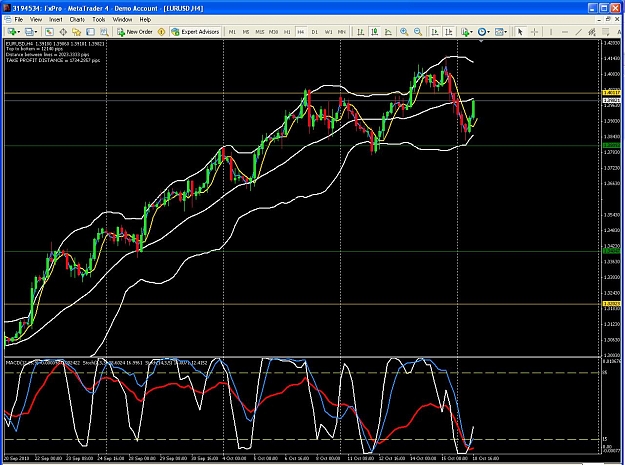625x465 pixels.
Task: Switch chart to M1 timeframe
Action: coord(232,32)
